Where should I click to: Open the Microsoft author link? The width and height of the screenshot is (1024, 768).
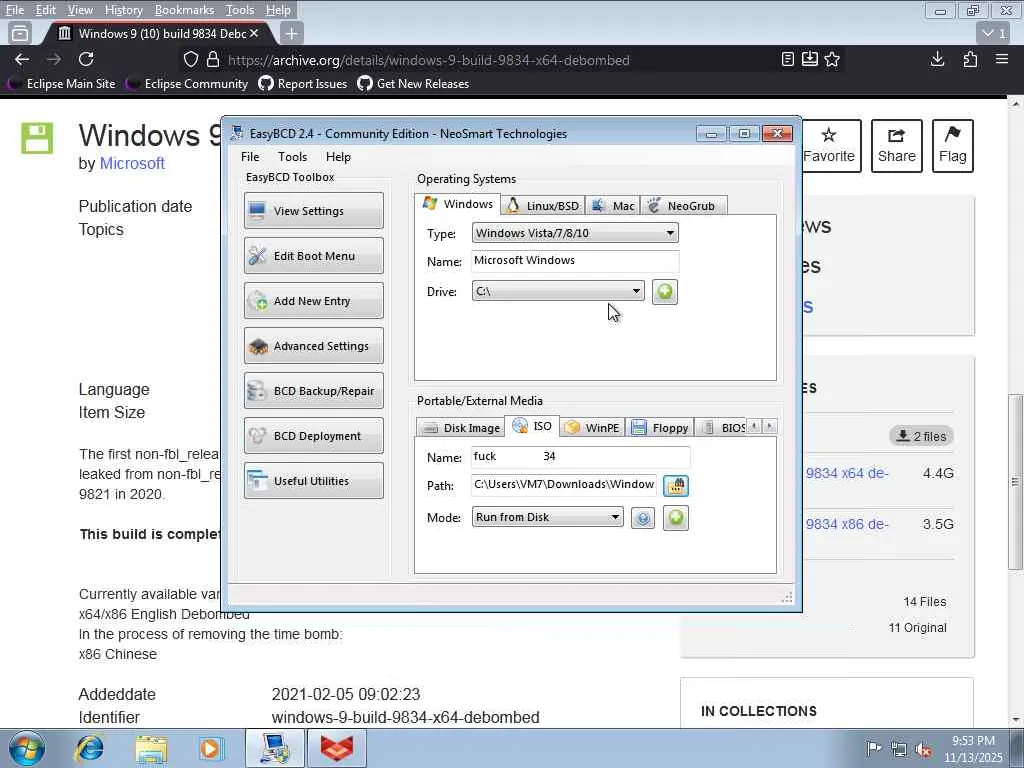point(132,163)
